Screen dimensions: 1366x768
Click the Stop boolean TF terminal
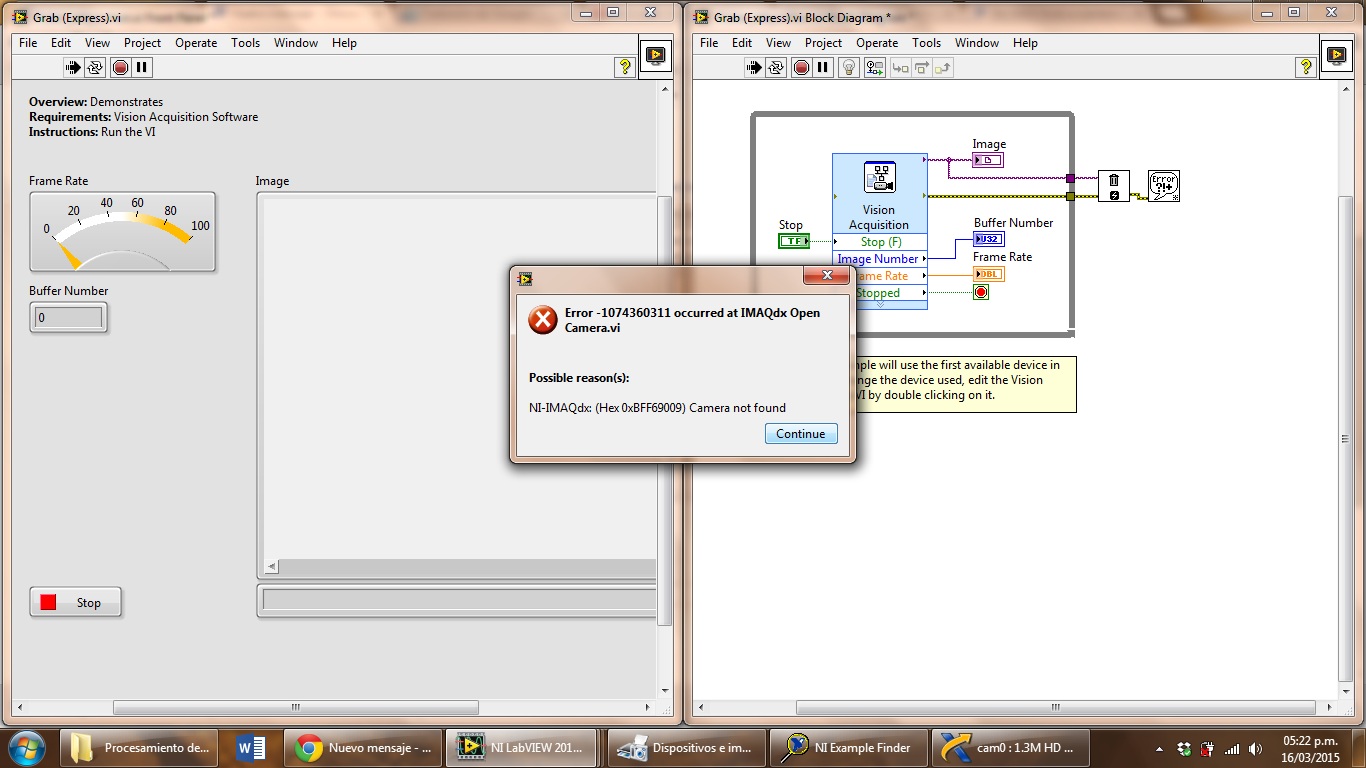794,241
